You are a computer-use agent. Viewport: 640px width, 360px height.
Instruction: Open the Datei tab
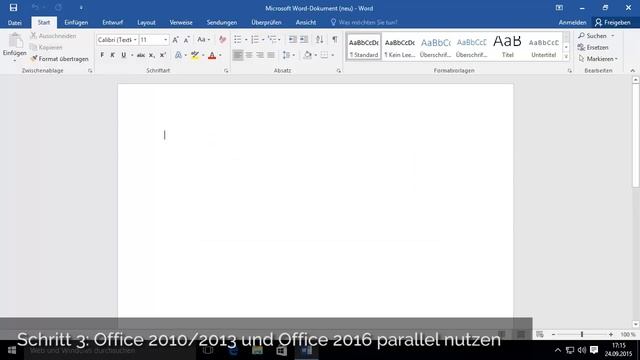15,22
